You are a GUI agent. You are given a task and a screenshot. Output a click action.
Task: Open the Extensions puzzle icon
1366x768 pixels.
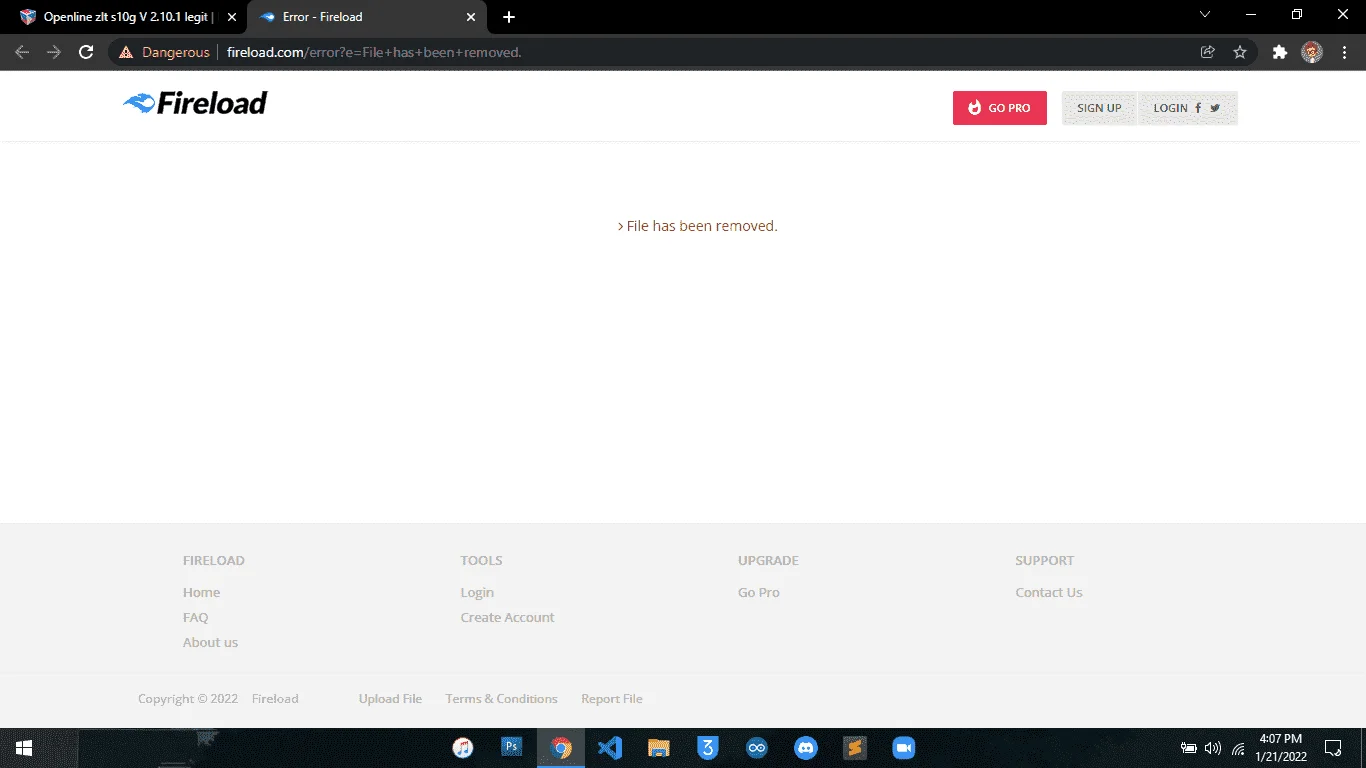coord(1280,52)
